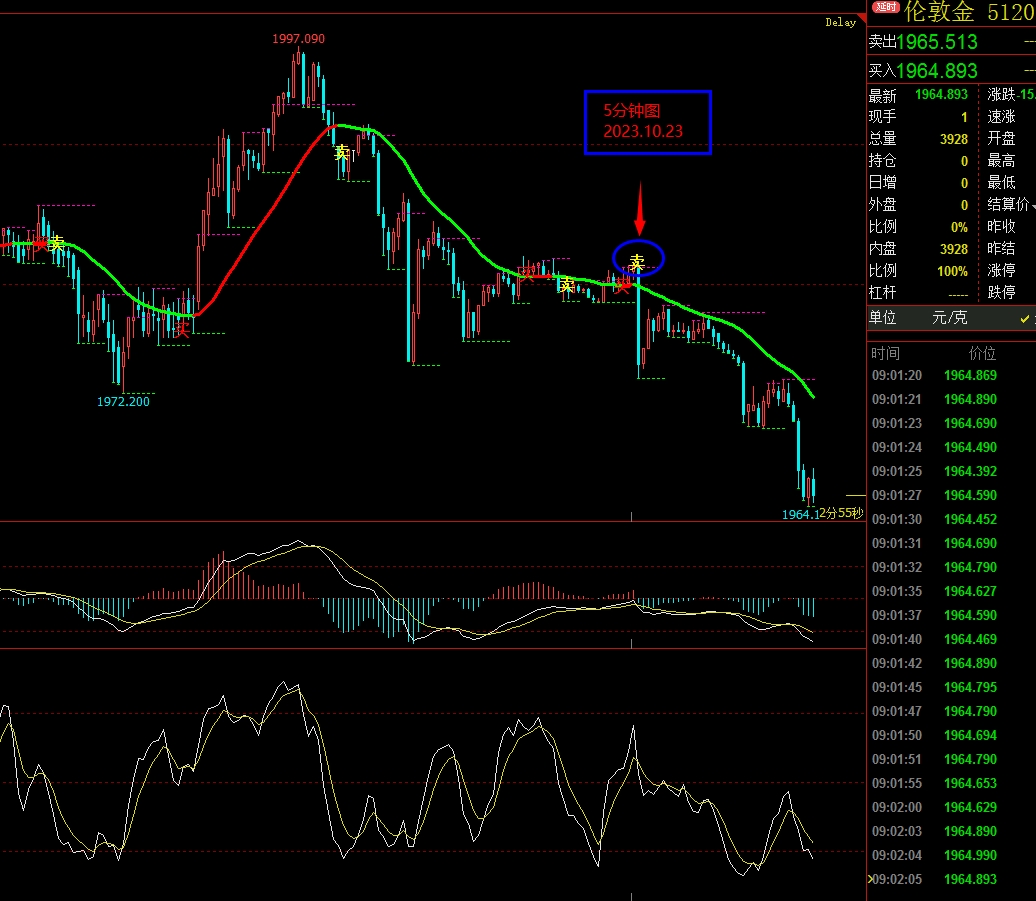Click the 最新 value 1964.893

[941, 94]
